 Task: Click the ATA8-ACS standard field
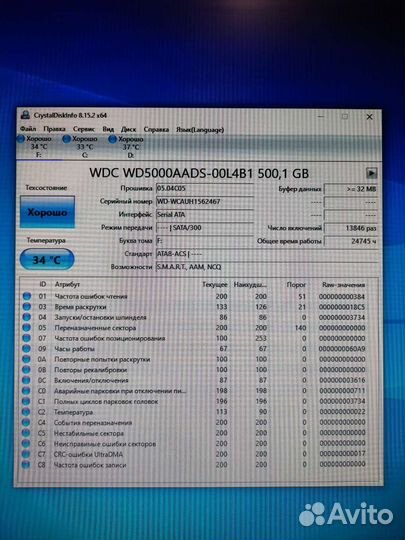[x=267, y=254]
